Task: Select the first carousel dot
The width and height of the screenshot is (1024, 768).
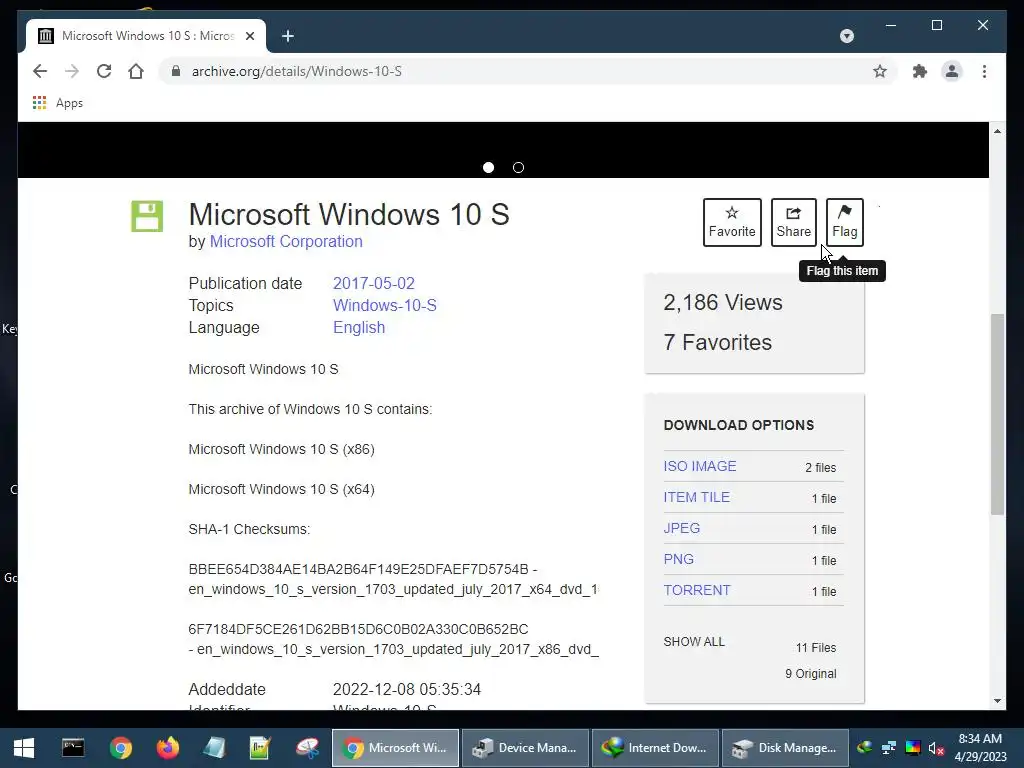Action: 488,168
